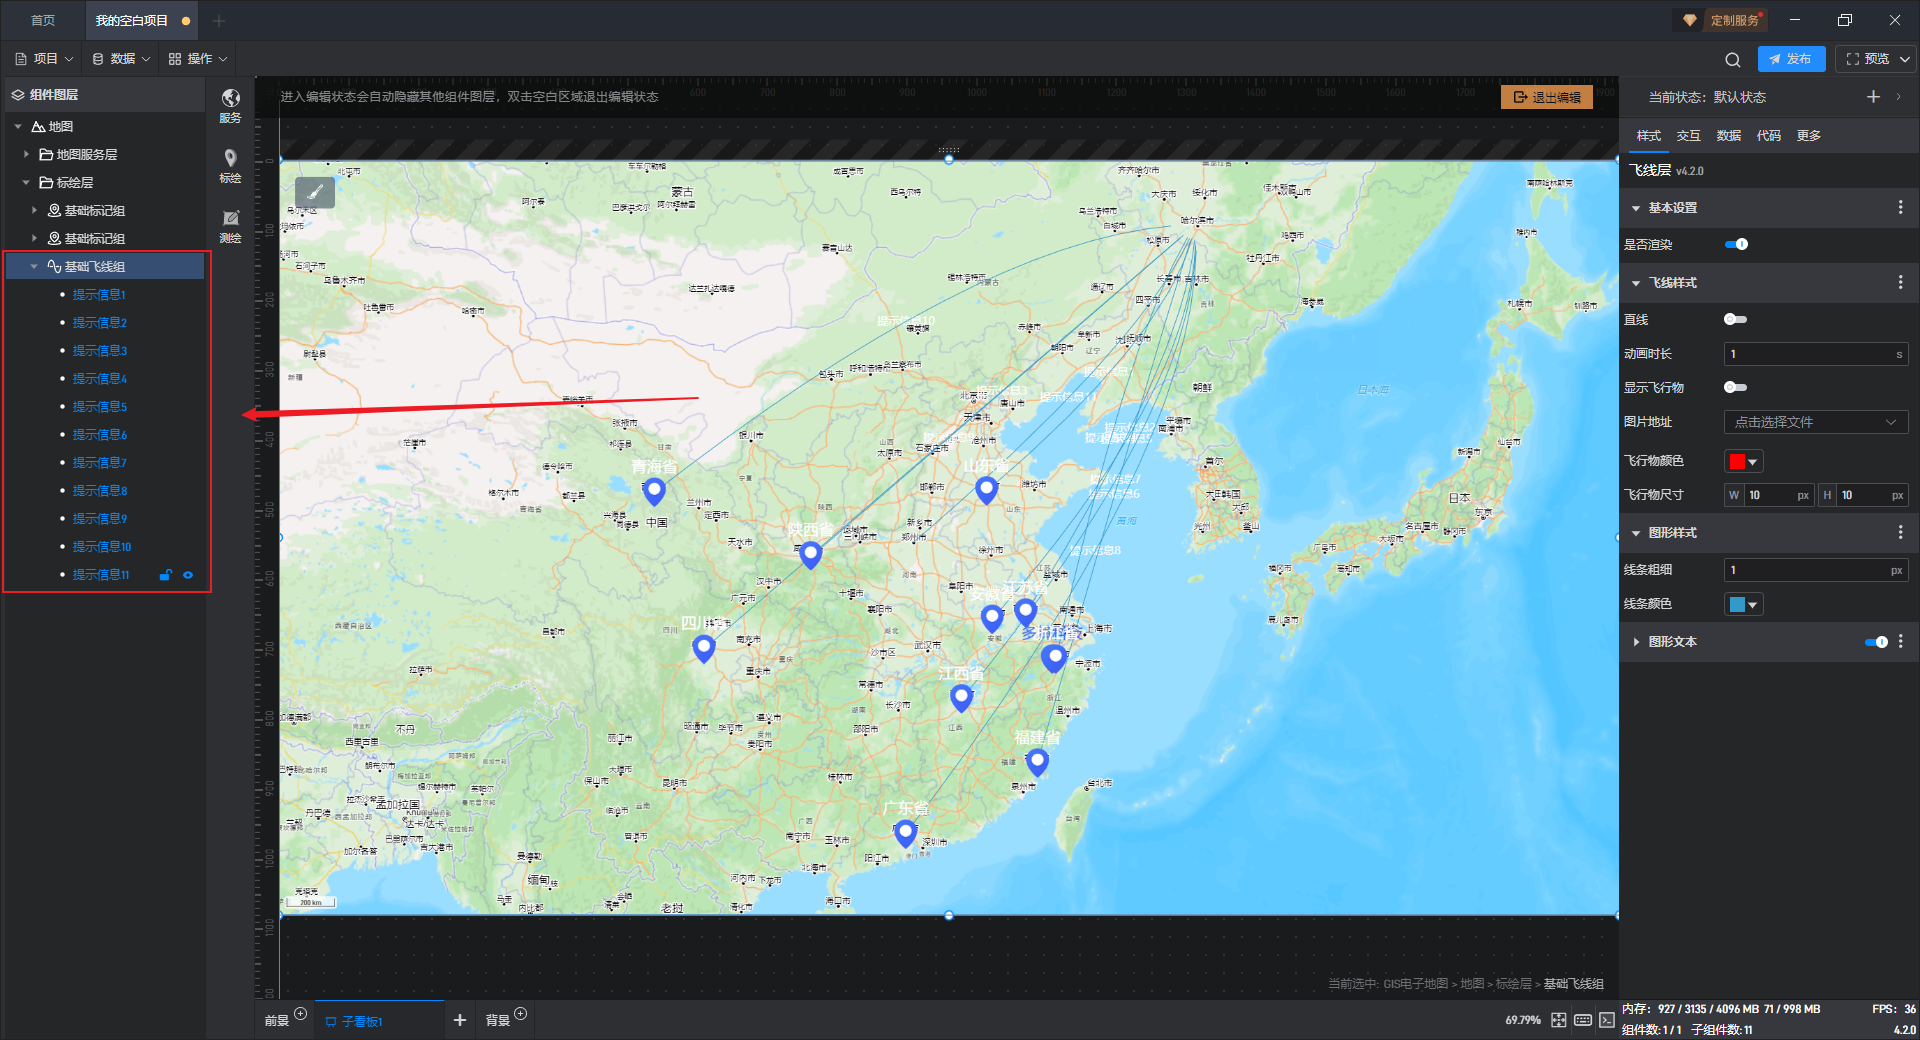Open the 项目 menu

(44, 59)
